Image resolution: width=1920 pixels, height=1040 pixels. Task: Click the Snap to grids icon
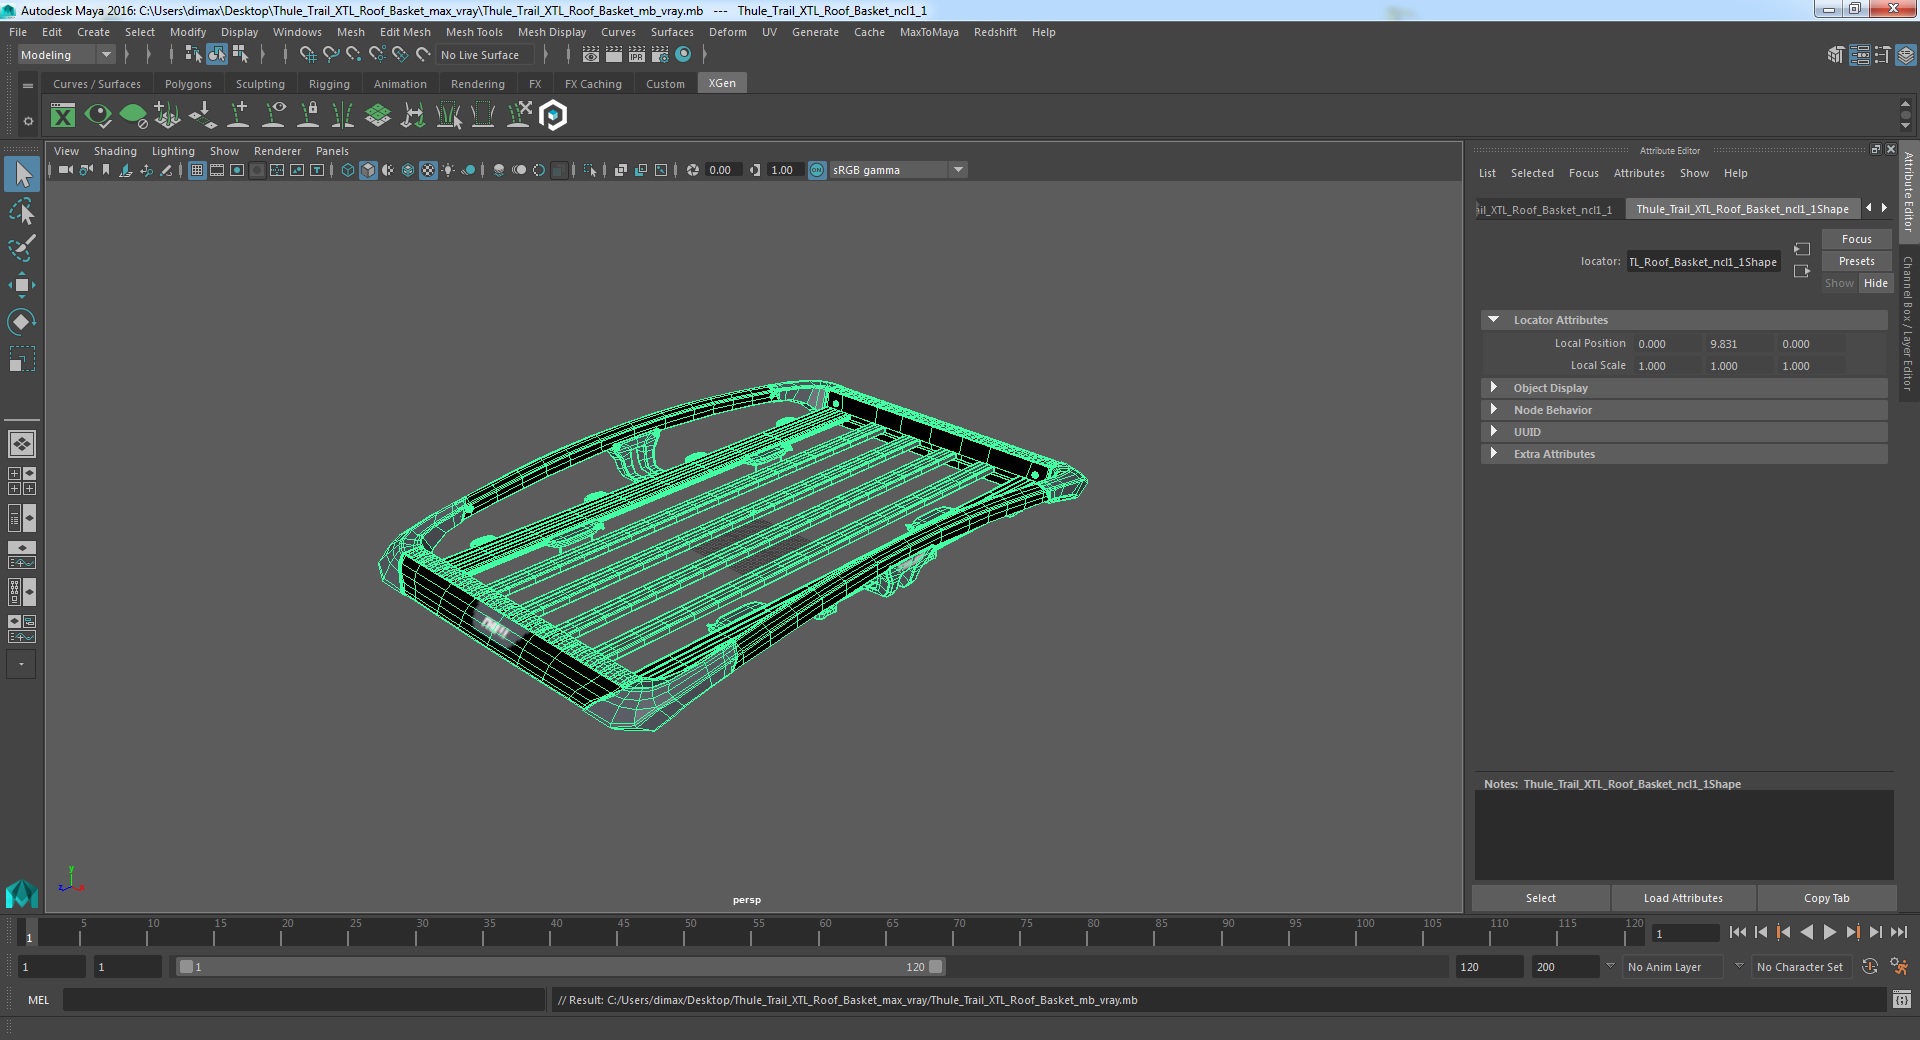[x=307, y=55]
